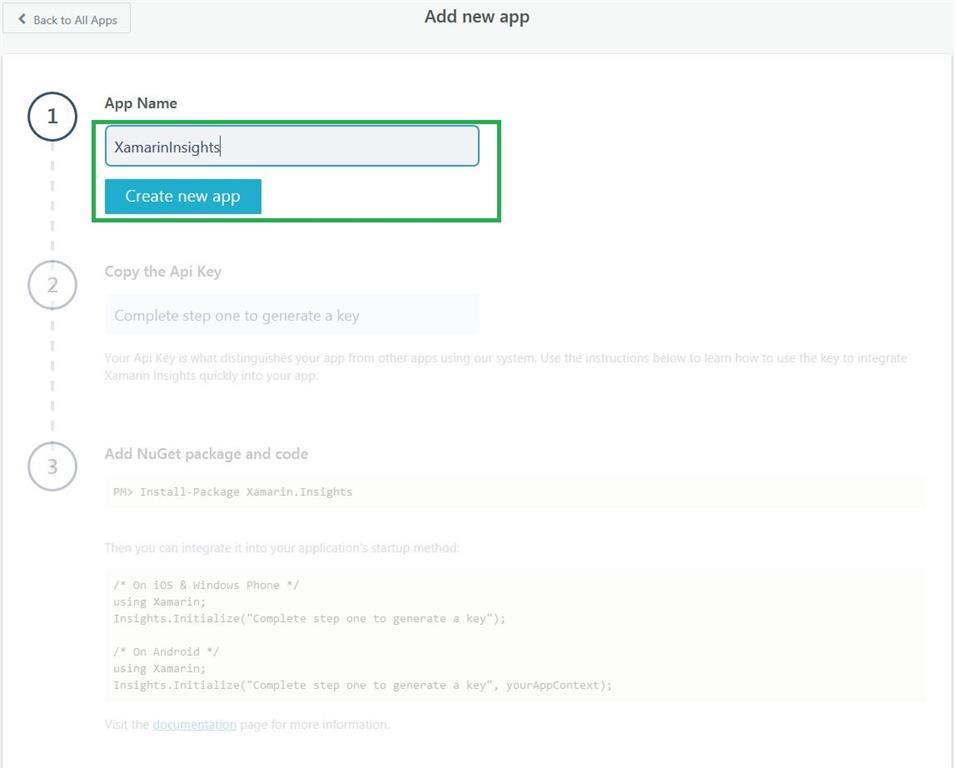
Task: Select the step 2 circle indicator
Action: pos(51,285)
